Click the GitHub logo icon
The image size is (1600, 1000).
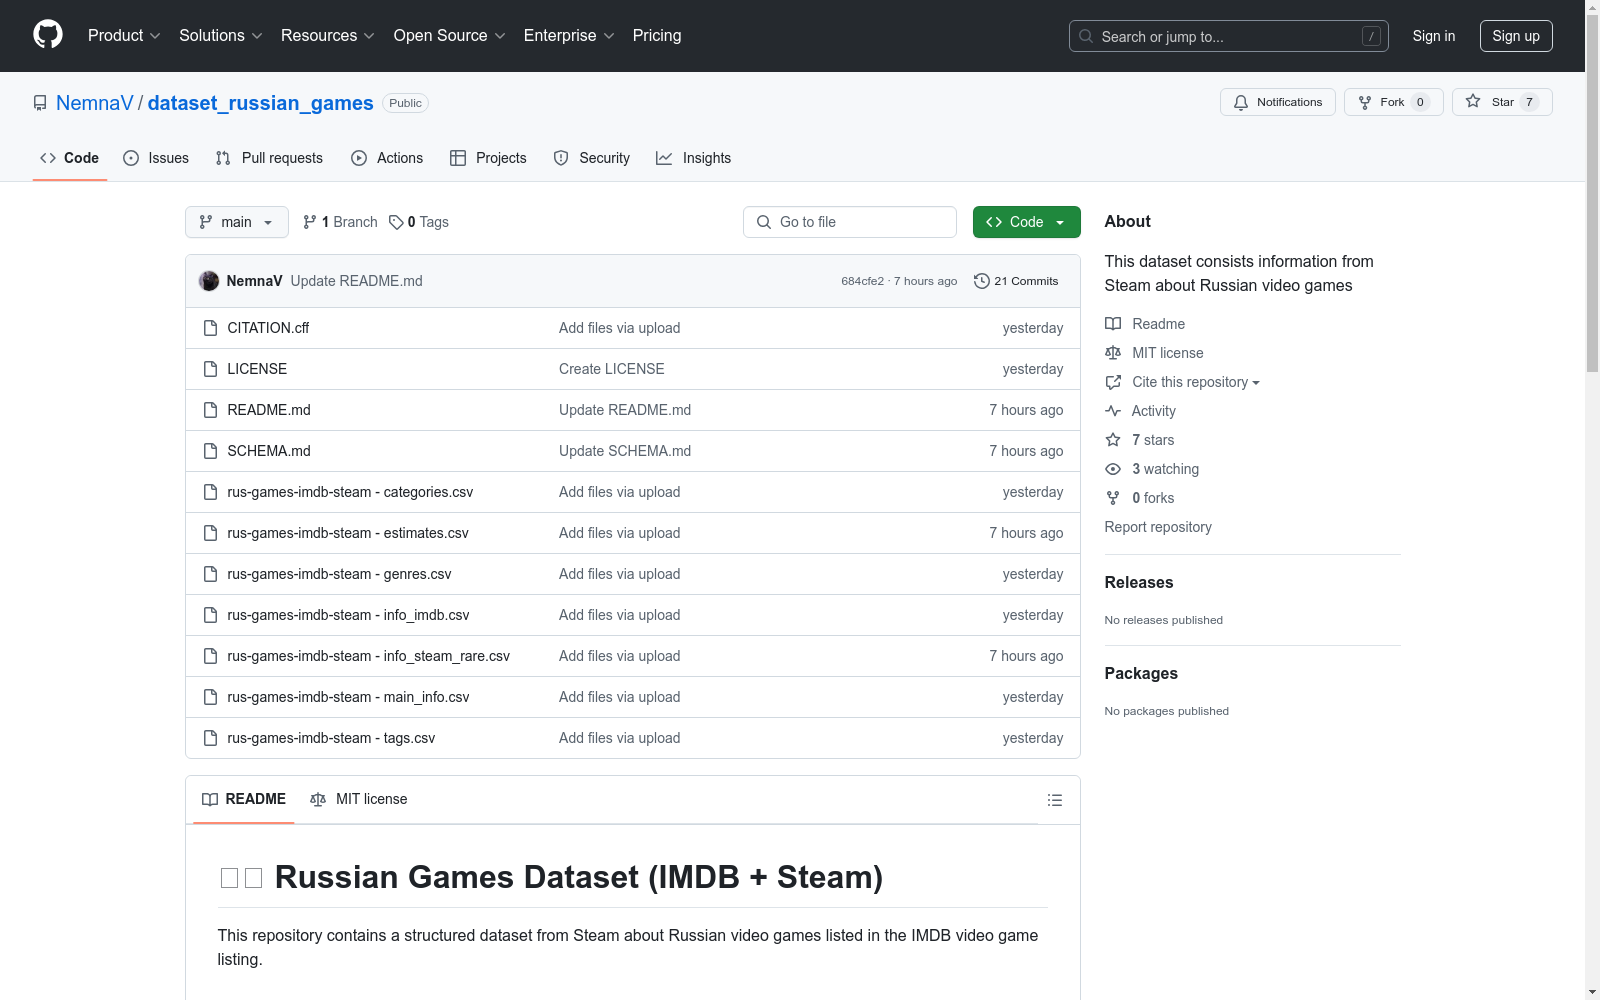point(48,35)
